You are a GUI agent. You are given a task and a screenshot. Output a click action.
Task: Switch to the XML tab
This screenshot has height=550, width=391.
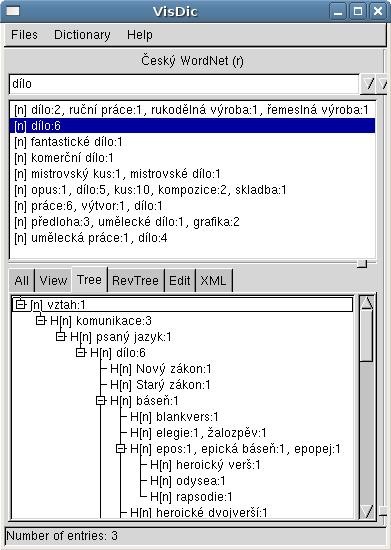tap(213, 281)
